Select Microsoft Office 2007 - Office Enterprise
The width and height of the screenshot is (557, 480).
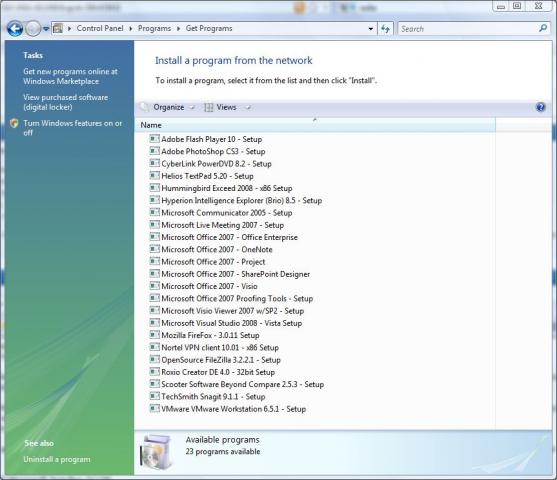[x=229, y=237]
